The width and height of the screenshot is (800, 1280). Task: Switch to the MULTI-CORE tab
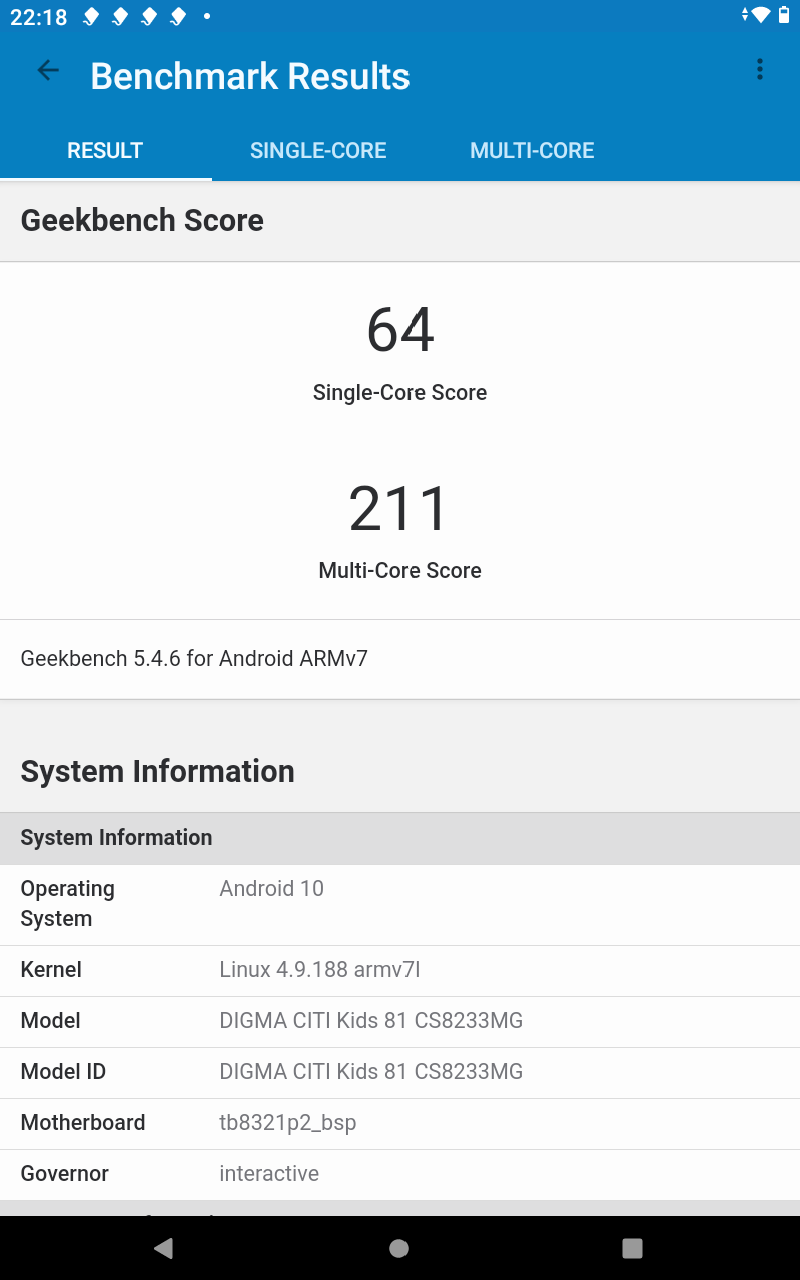click(532, 151)
